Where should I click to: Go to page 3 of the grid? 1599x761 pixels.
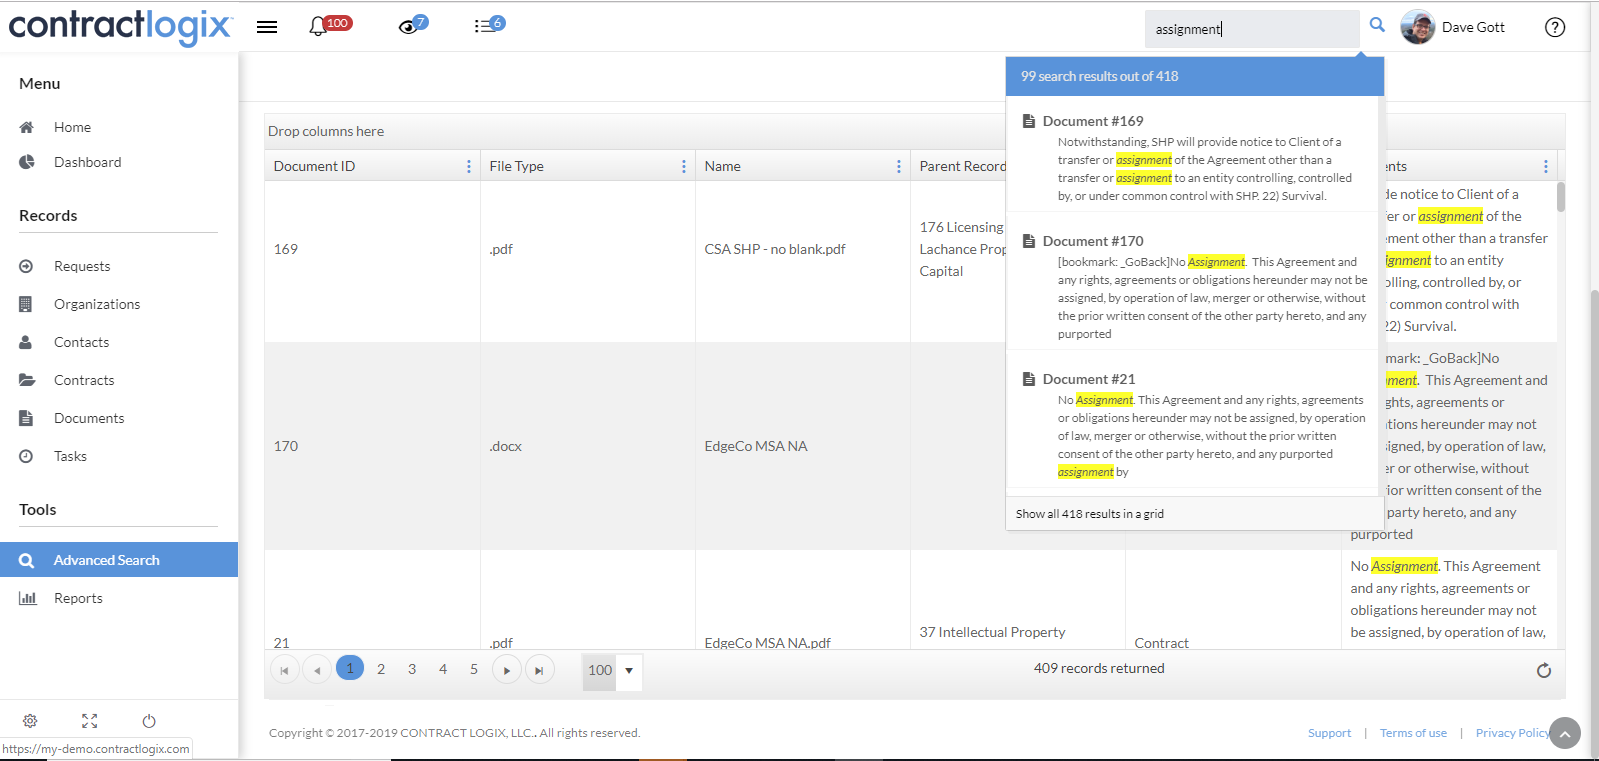coord(412,669)
